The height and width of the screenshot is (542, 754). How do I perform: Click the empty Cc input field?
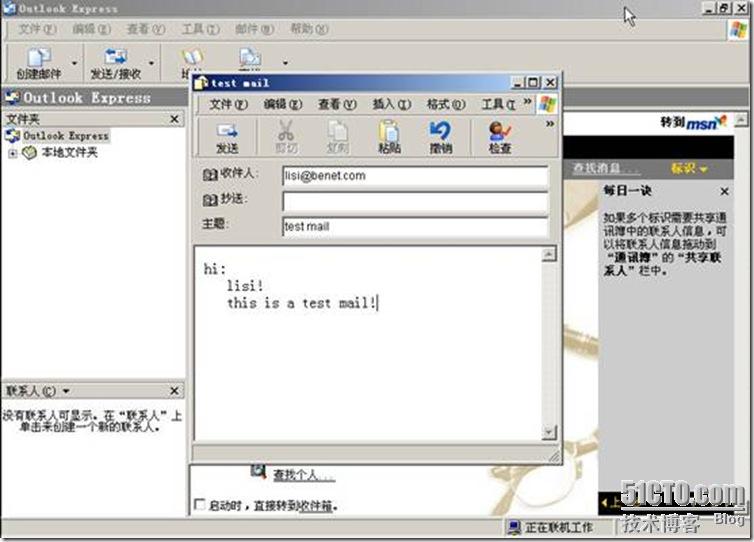click(x=415, y=202)
